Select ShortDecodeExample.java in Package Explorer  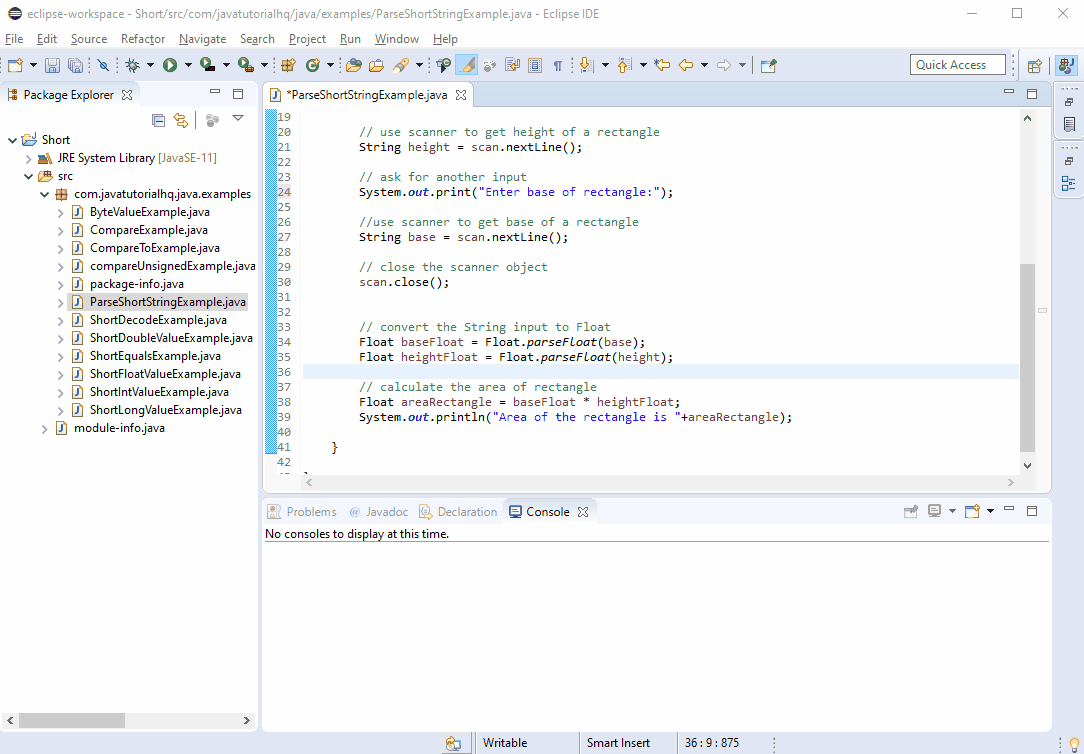[x=158, y=320]
